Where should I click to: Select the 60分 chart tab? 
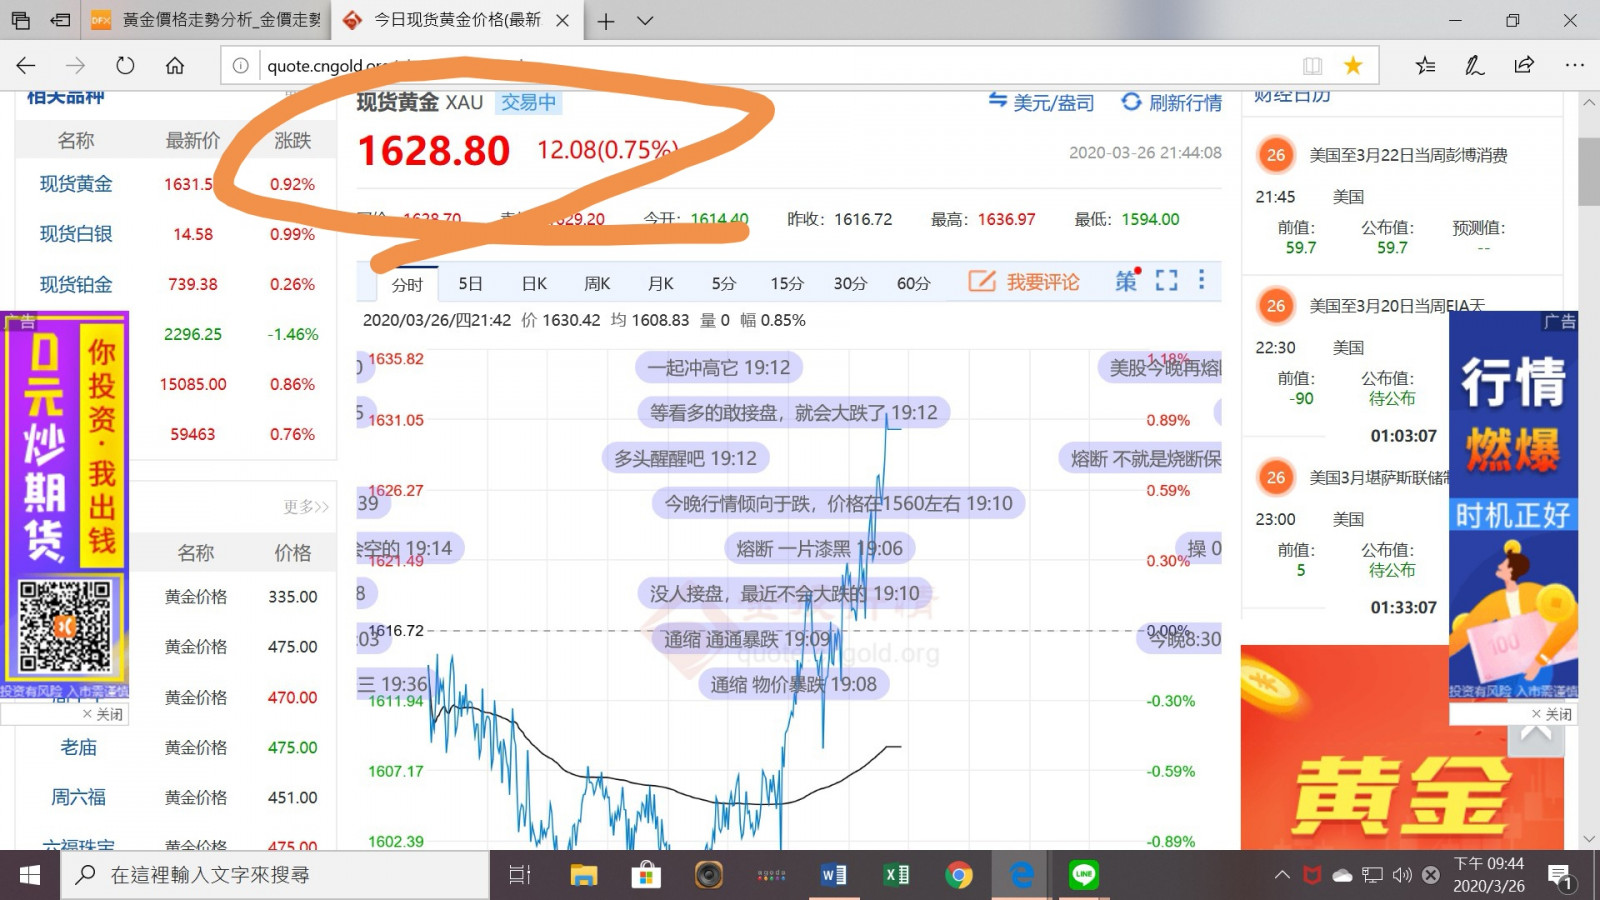pyautogui.click(x=913, y=284)
